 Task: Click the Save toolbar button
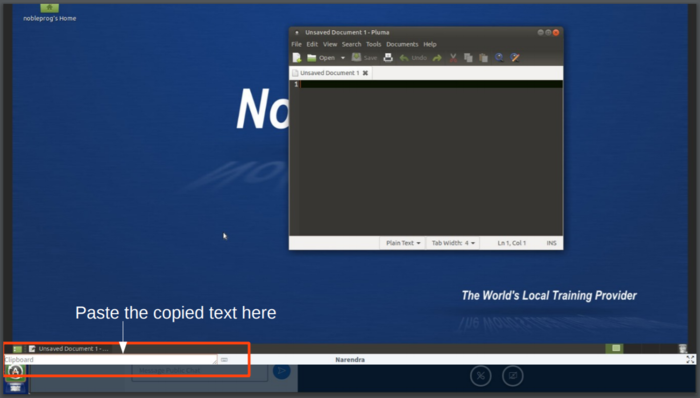point(364,58)
